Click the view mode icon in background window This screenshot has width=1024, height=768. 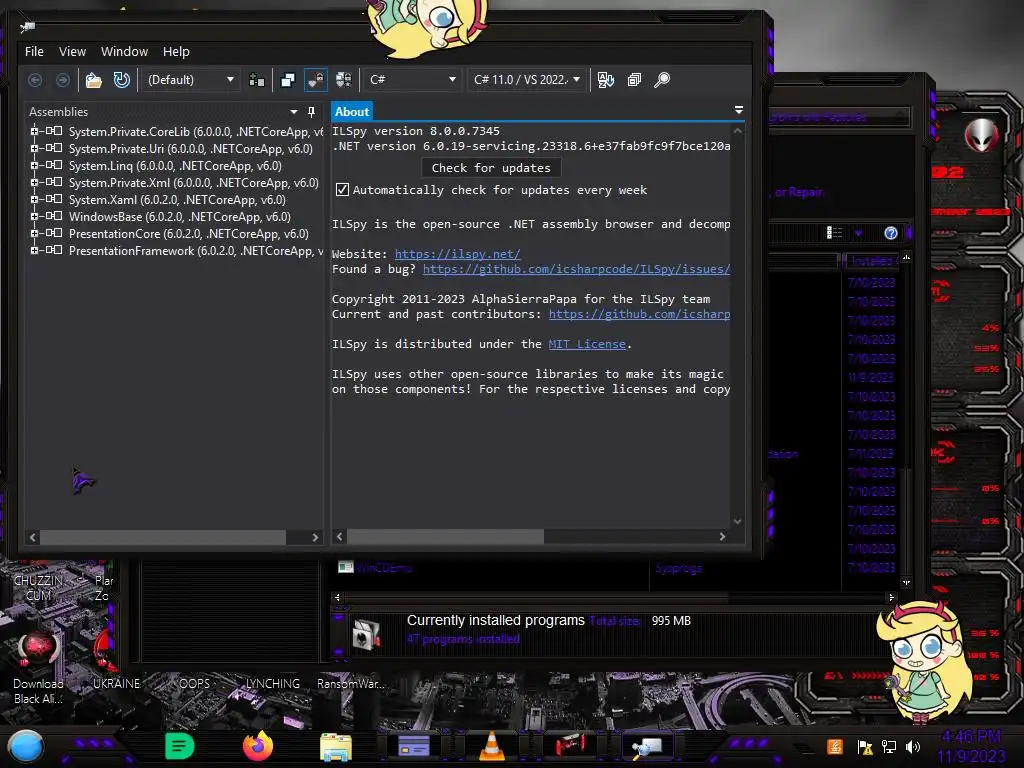pos(834,233)
